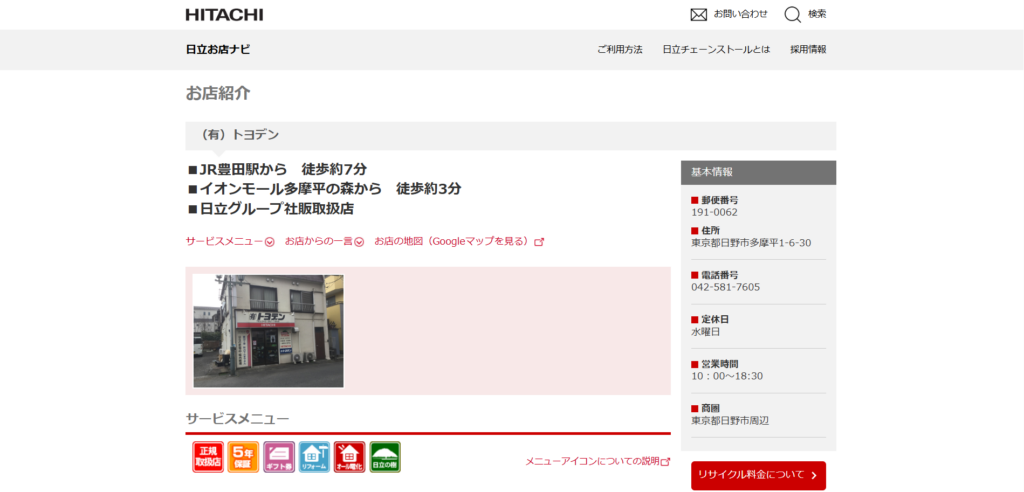1024x492 pixels.
Task: Jump to サービスメニュー section anchor
Action: click(x=229, y=242)
